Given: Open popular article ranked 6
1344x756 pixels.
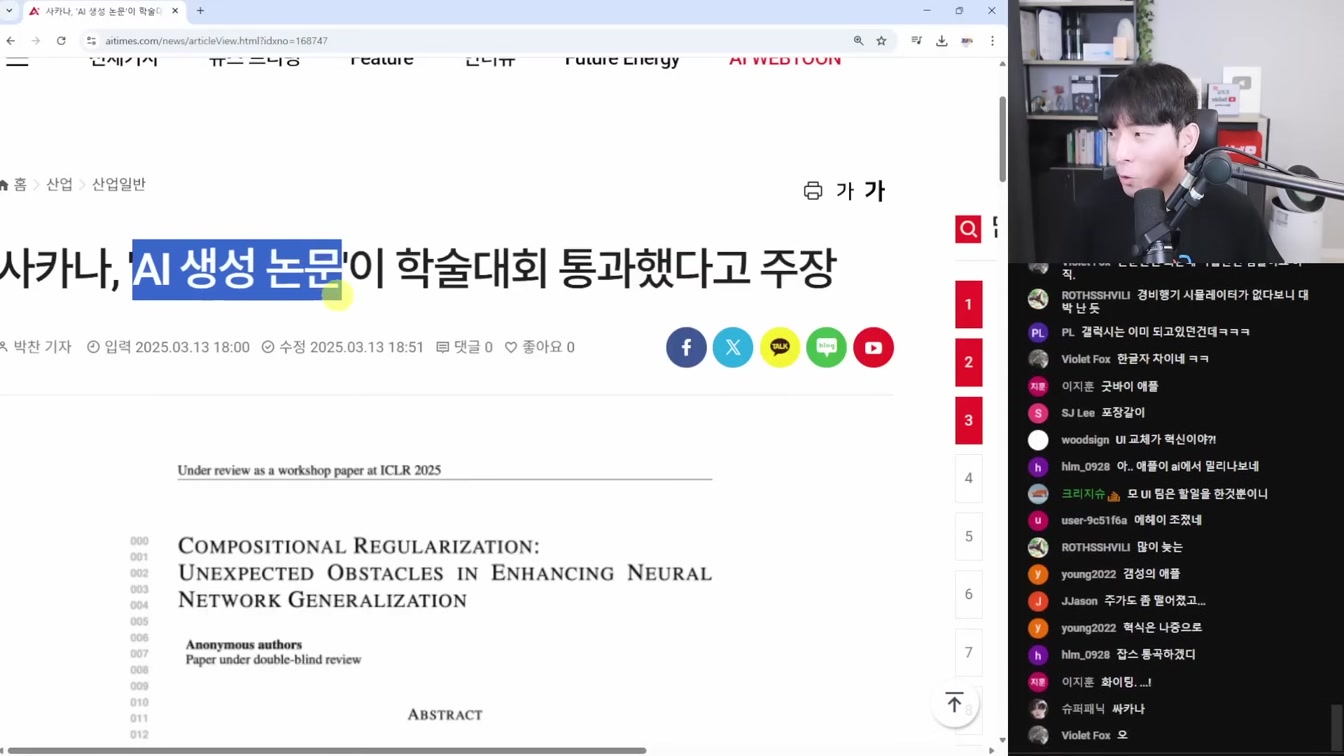Looking at the screenshot, I should coord(968,594).
